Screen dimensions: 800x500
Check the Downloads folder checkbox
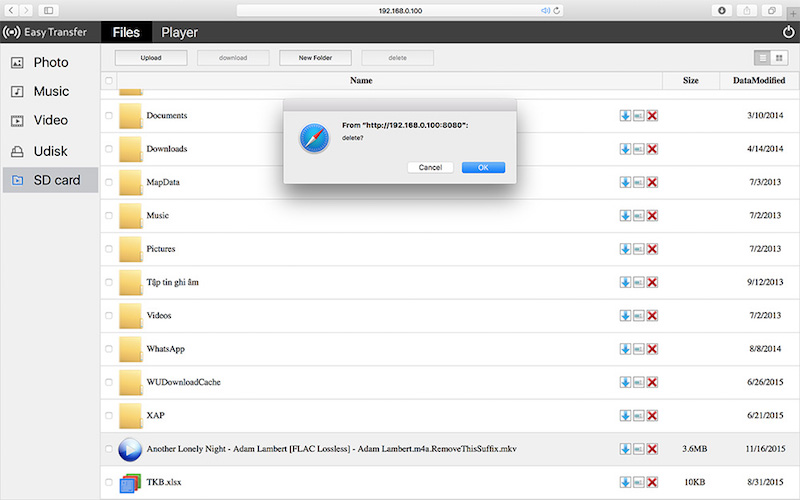pyautogui.click(x=109, y=149)
